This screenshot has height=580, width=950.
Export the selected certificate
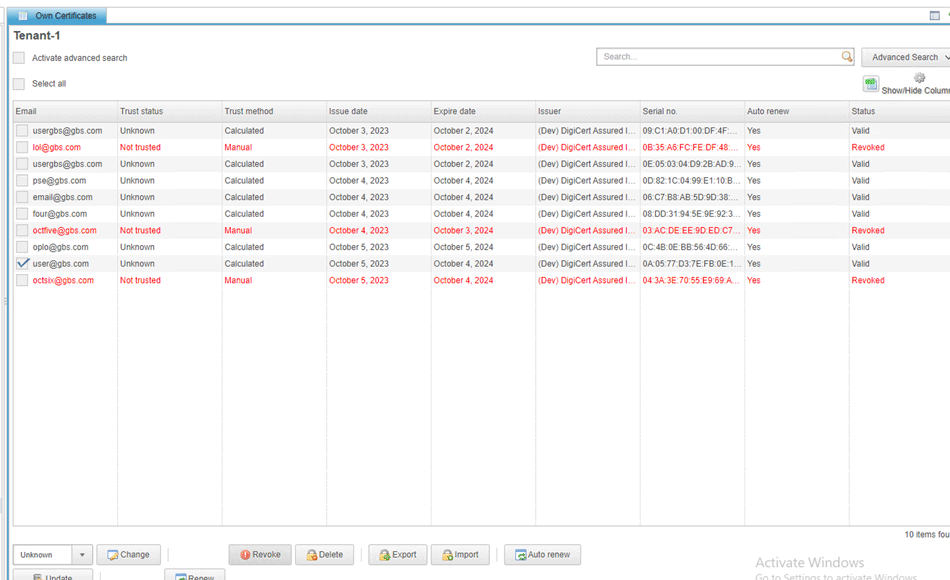pyautogui.click(x=397, y=555)
